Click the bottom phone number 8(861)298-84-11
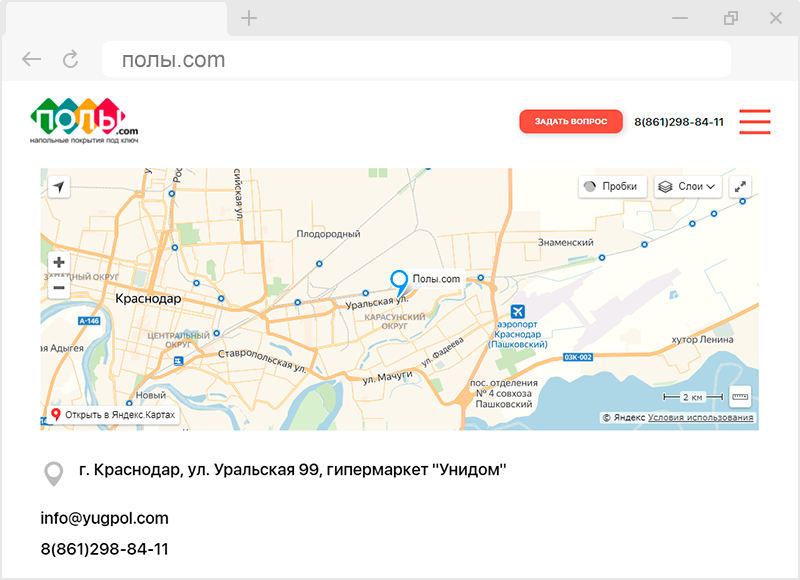Image resolution: width=800 pixels, height=580 pixels. tap(105, 549)
